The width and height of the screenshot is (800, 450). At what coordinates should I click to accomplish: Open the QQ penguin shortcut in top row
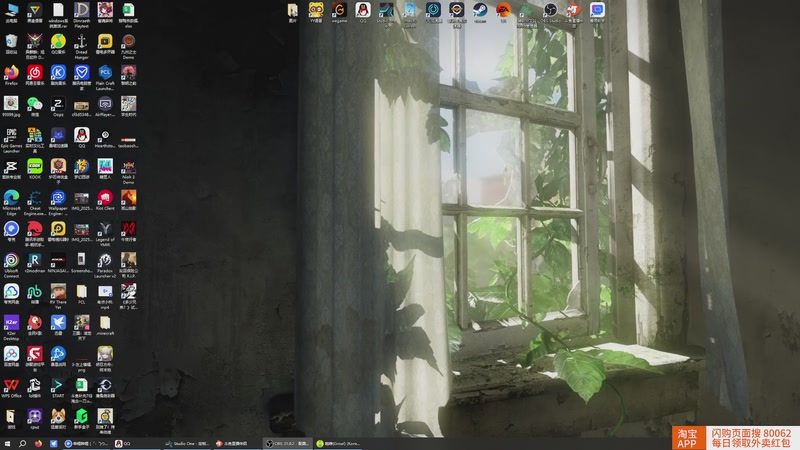(x=363, y=12)
